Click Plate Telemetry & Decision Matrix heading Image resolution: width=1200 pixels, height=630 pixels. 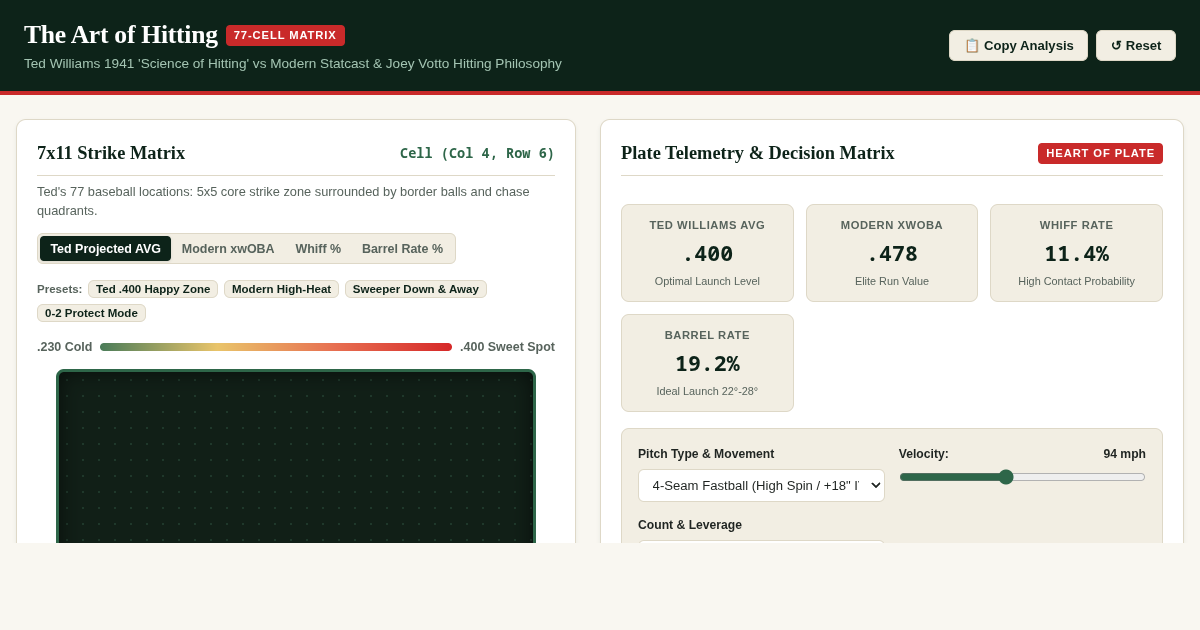(758, 153)
